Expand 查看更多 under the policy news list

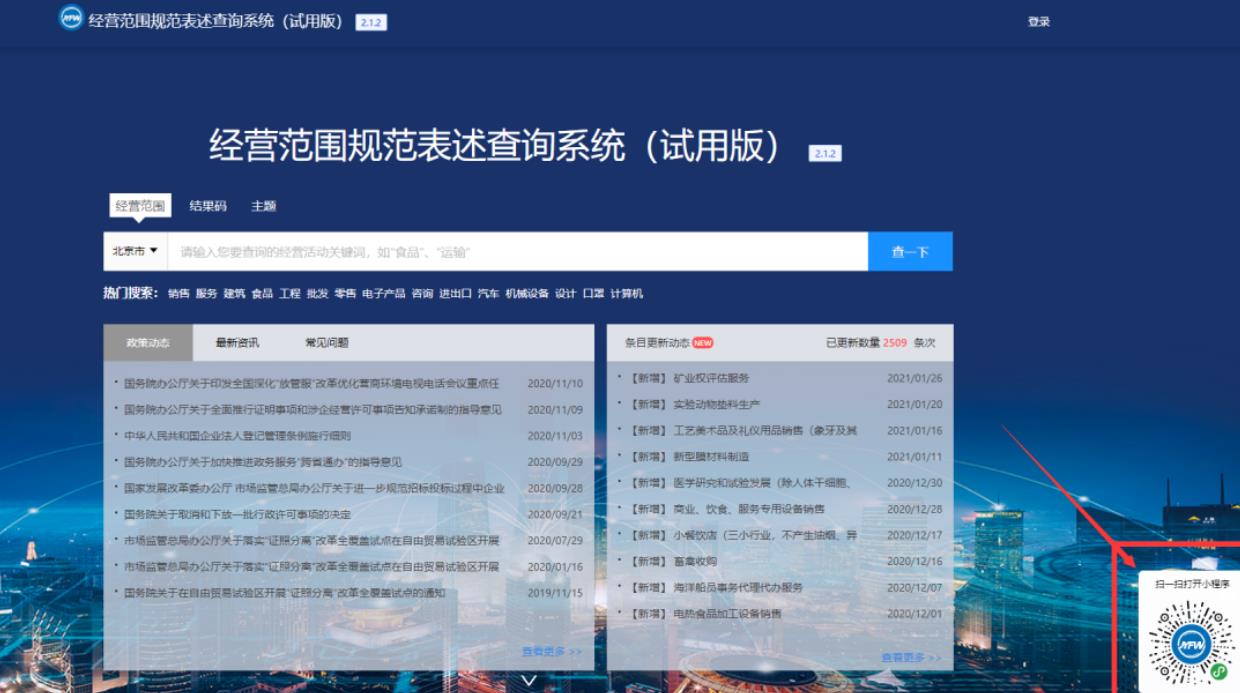(551, 652)
